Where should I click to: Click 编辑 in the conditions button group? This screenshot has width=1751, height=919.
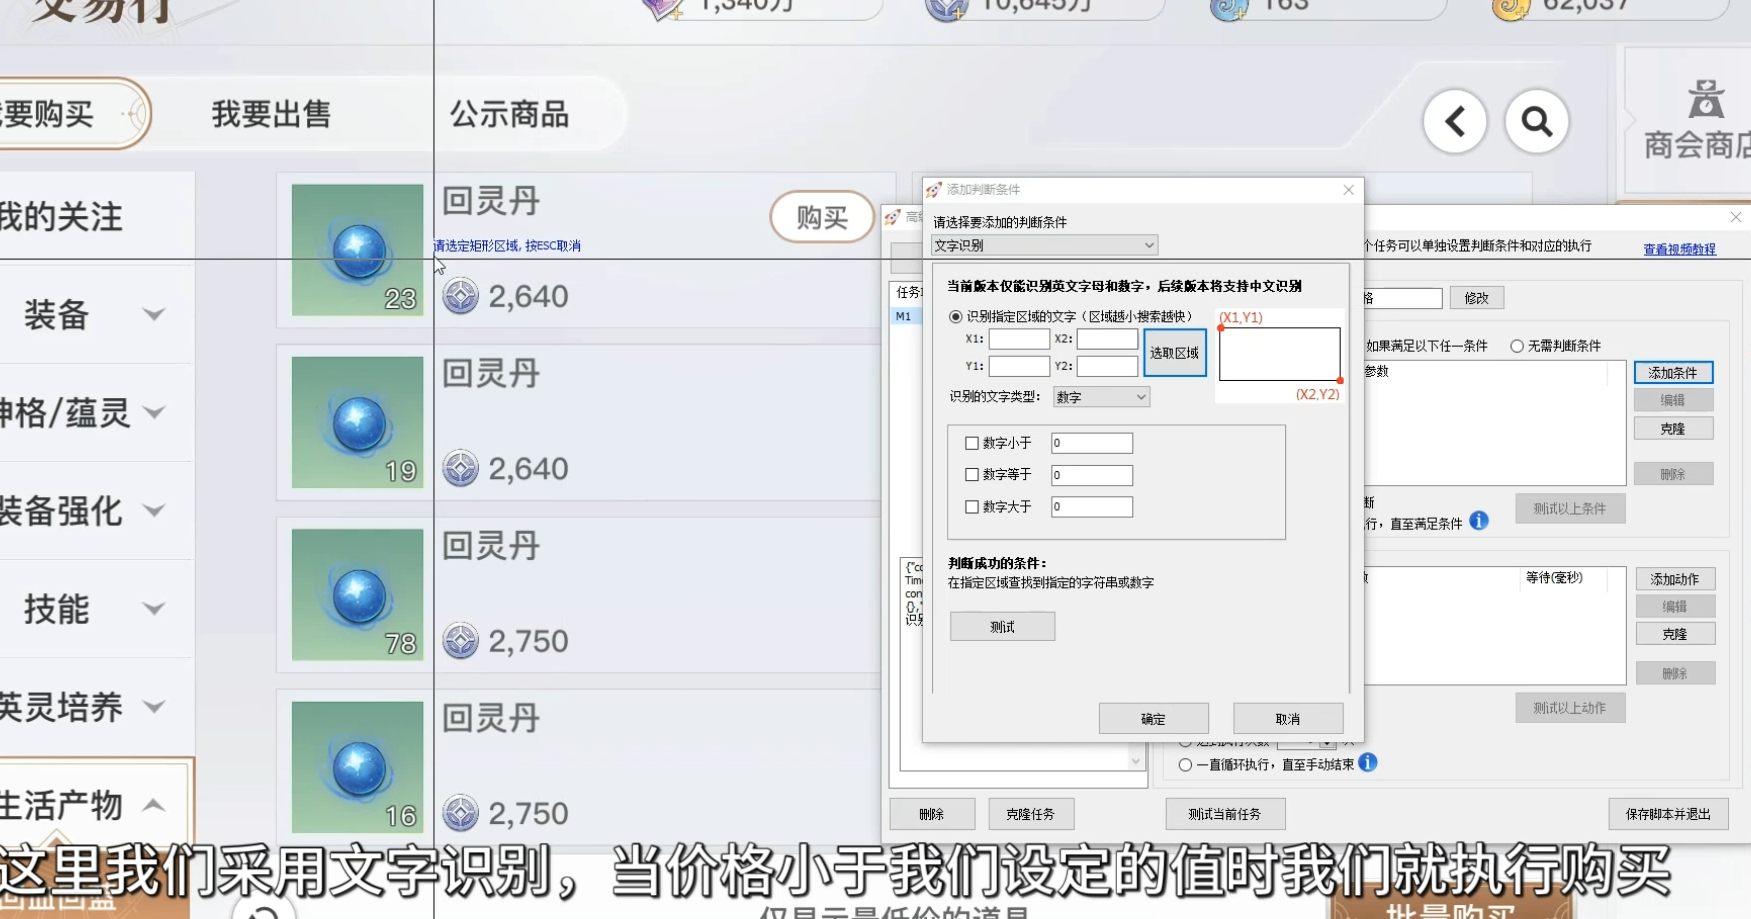(1673, 400)
